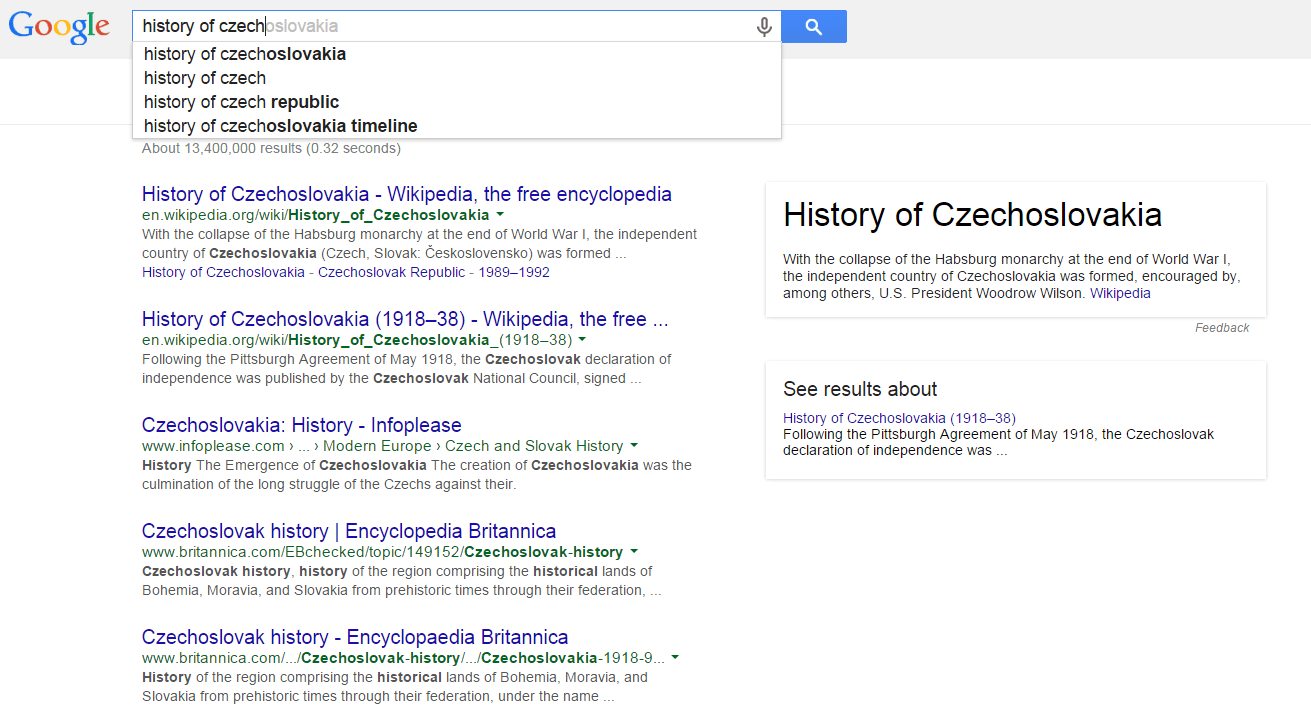Open 'Czechoslovakia: History - Infoplease' result

302,425
